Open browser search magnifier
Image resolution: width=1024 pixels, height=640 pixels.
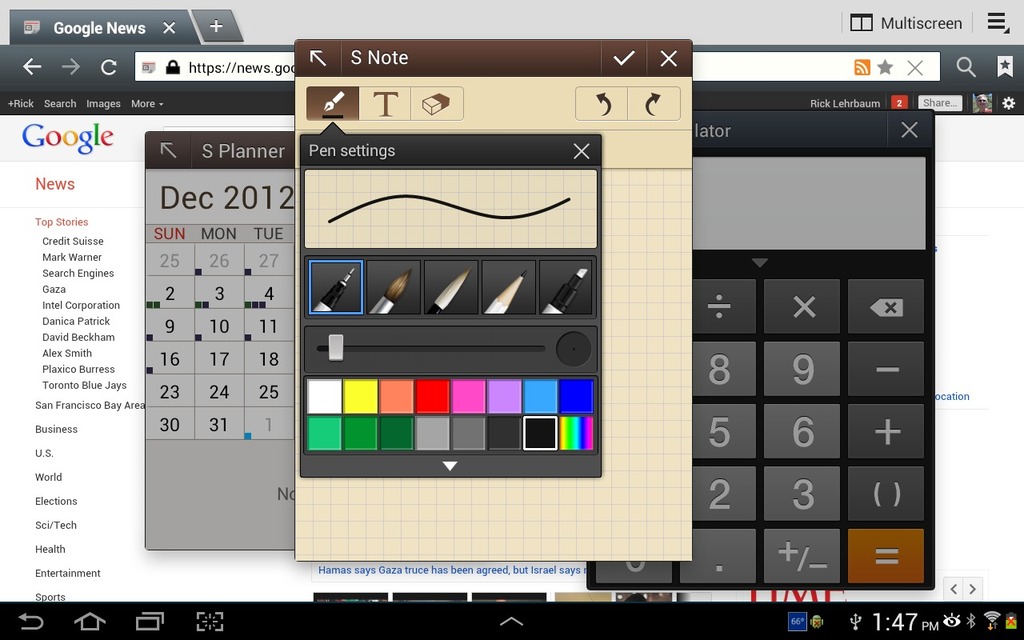coord(966,67)
